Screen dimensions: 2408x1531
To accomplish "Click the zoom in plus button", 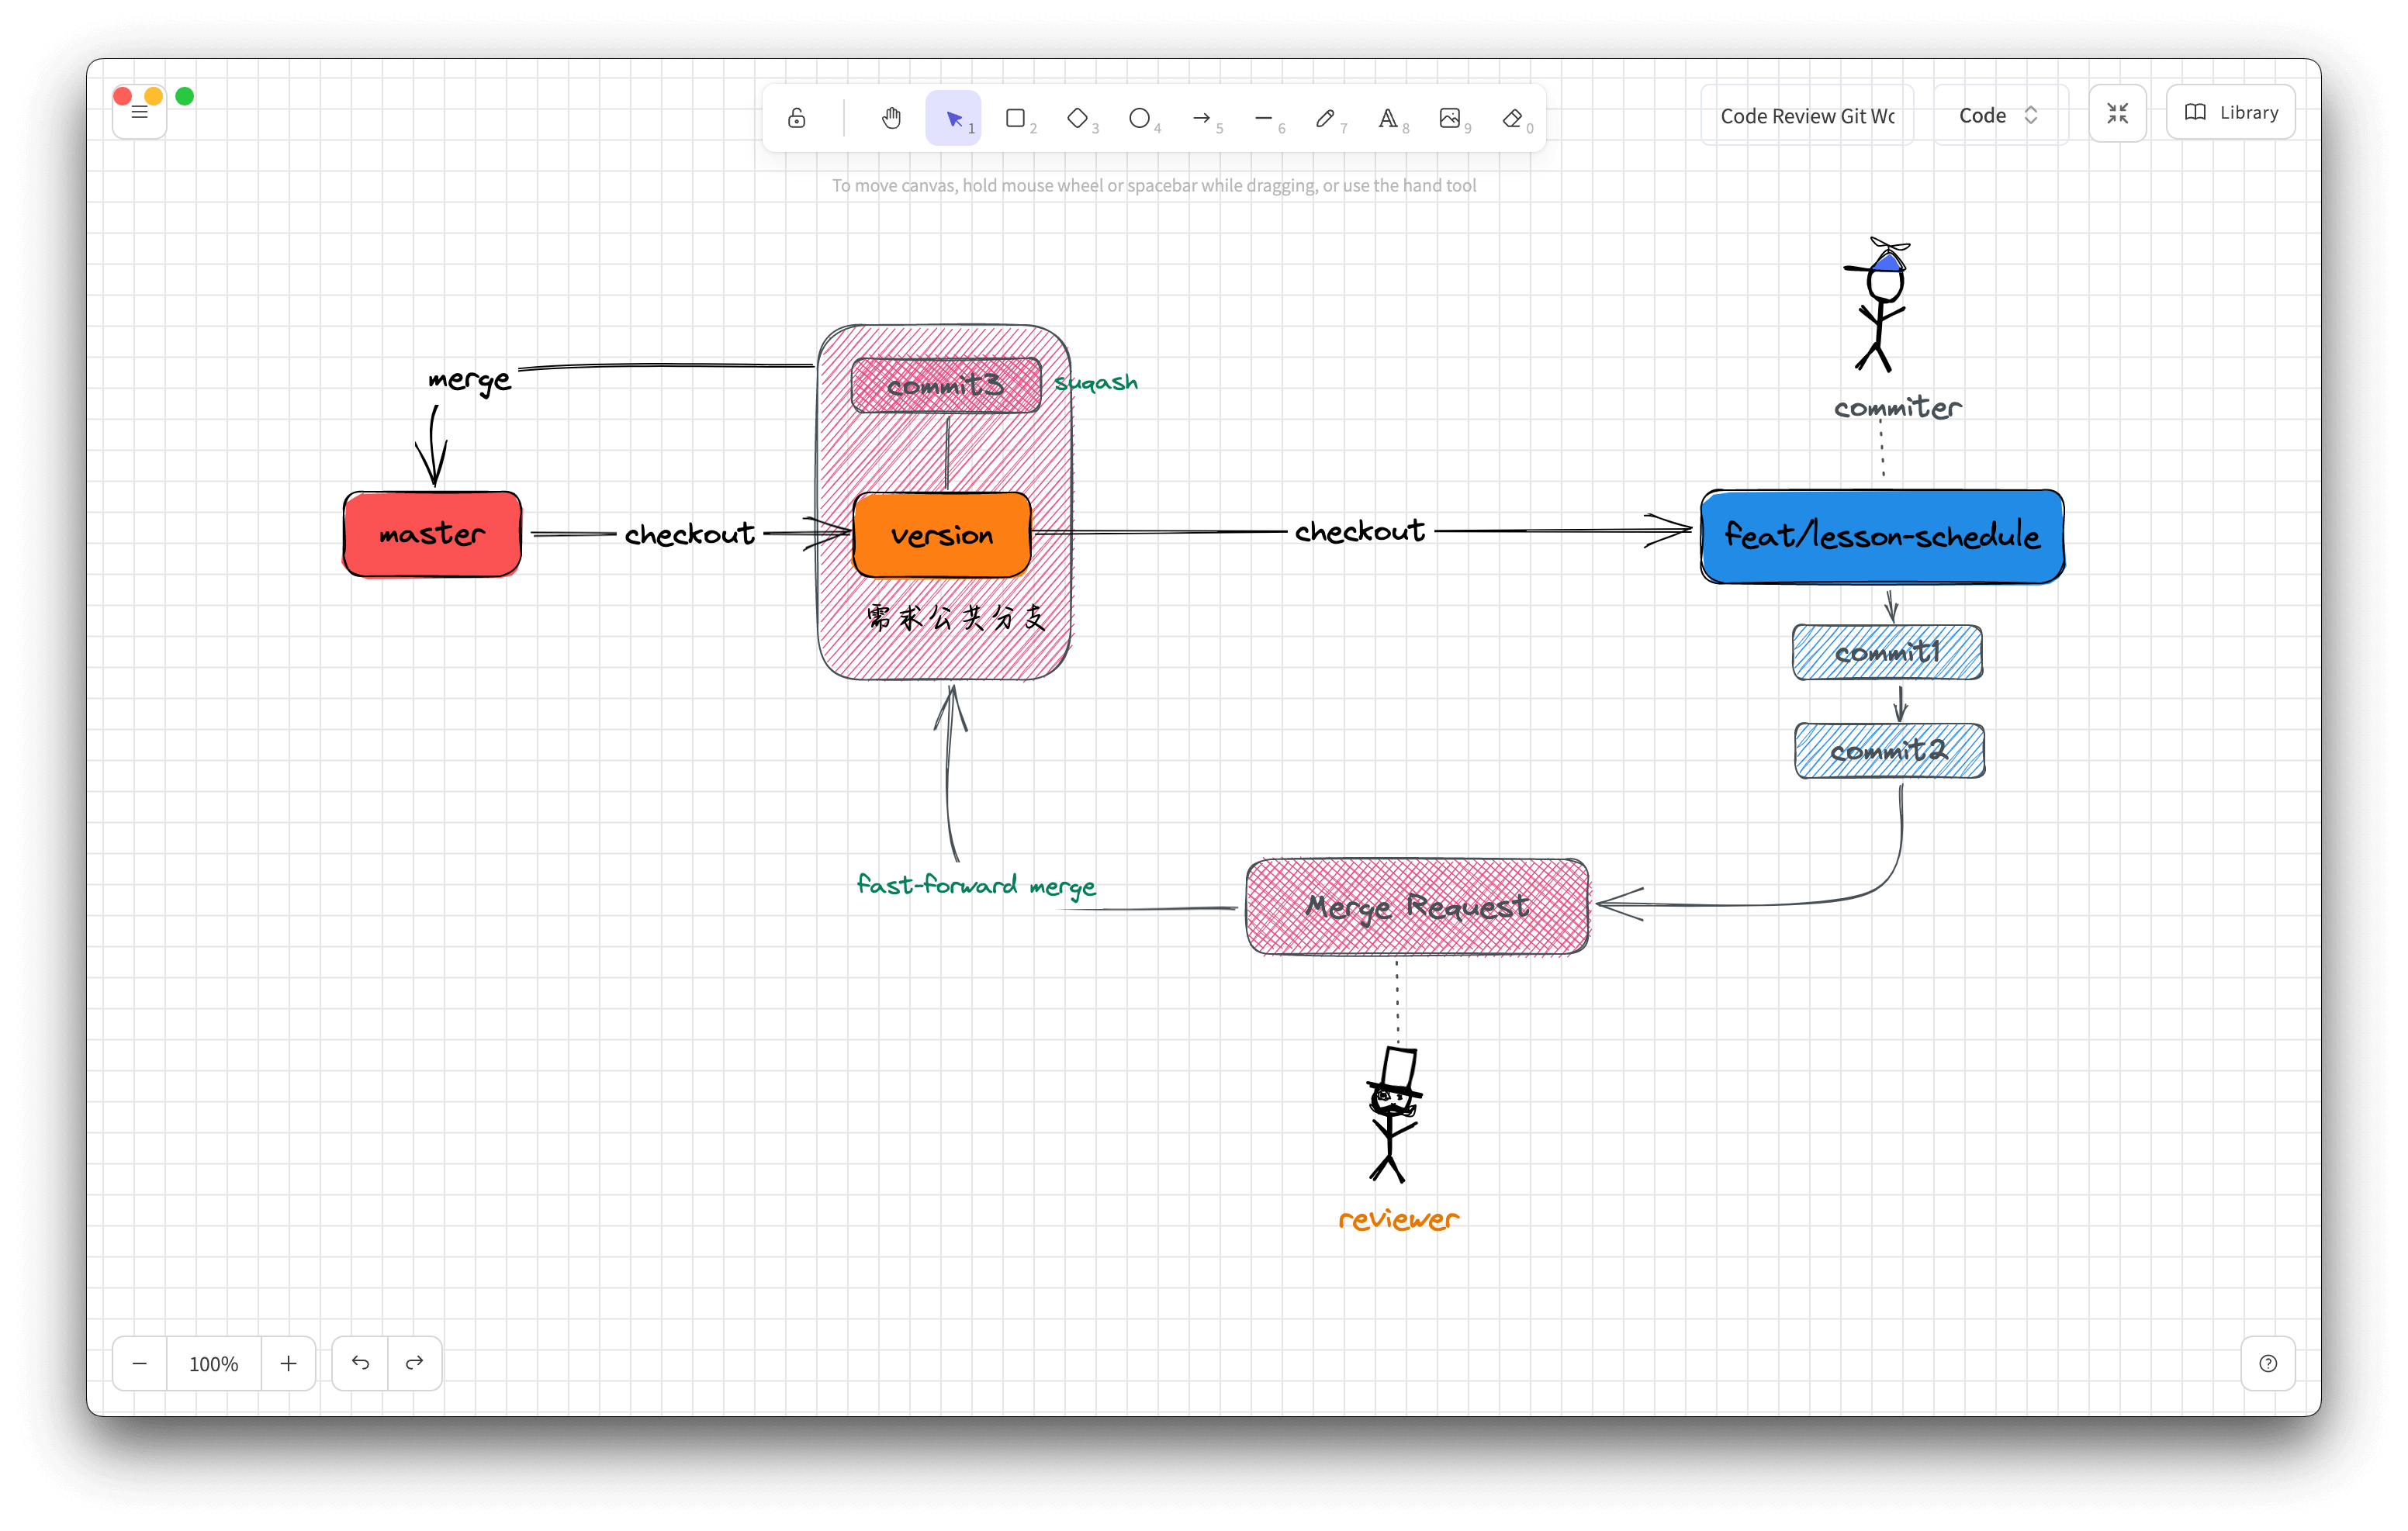I will (288, 1363).
